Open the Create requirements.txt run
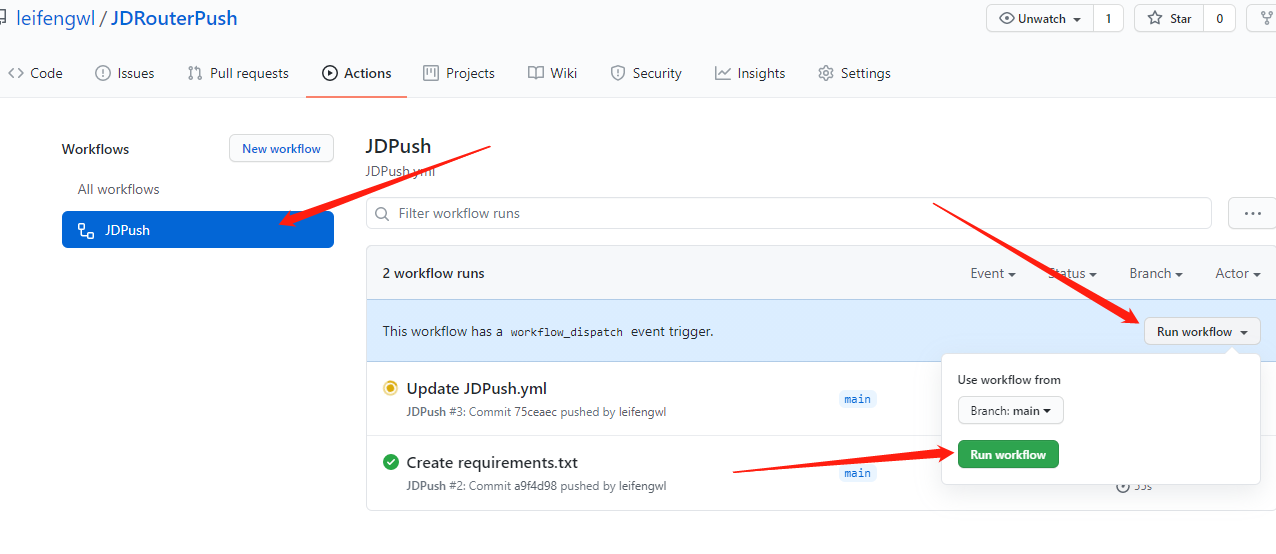Image resolution: width=1276 pixels, height=554 pixels. pyautogui.click(x=492, y=463)
